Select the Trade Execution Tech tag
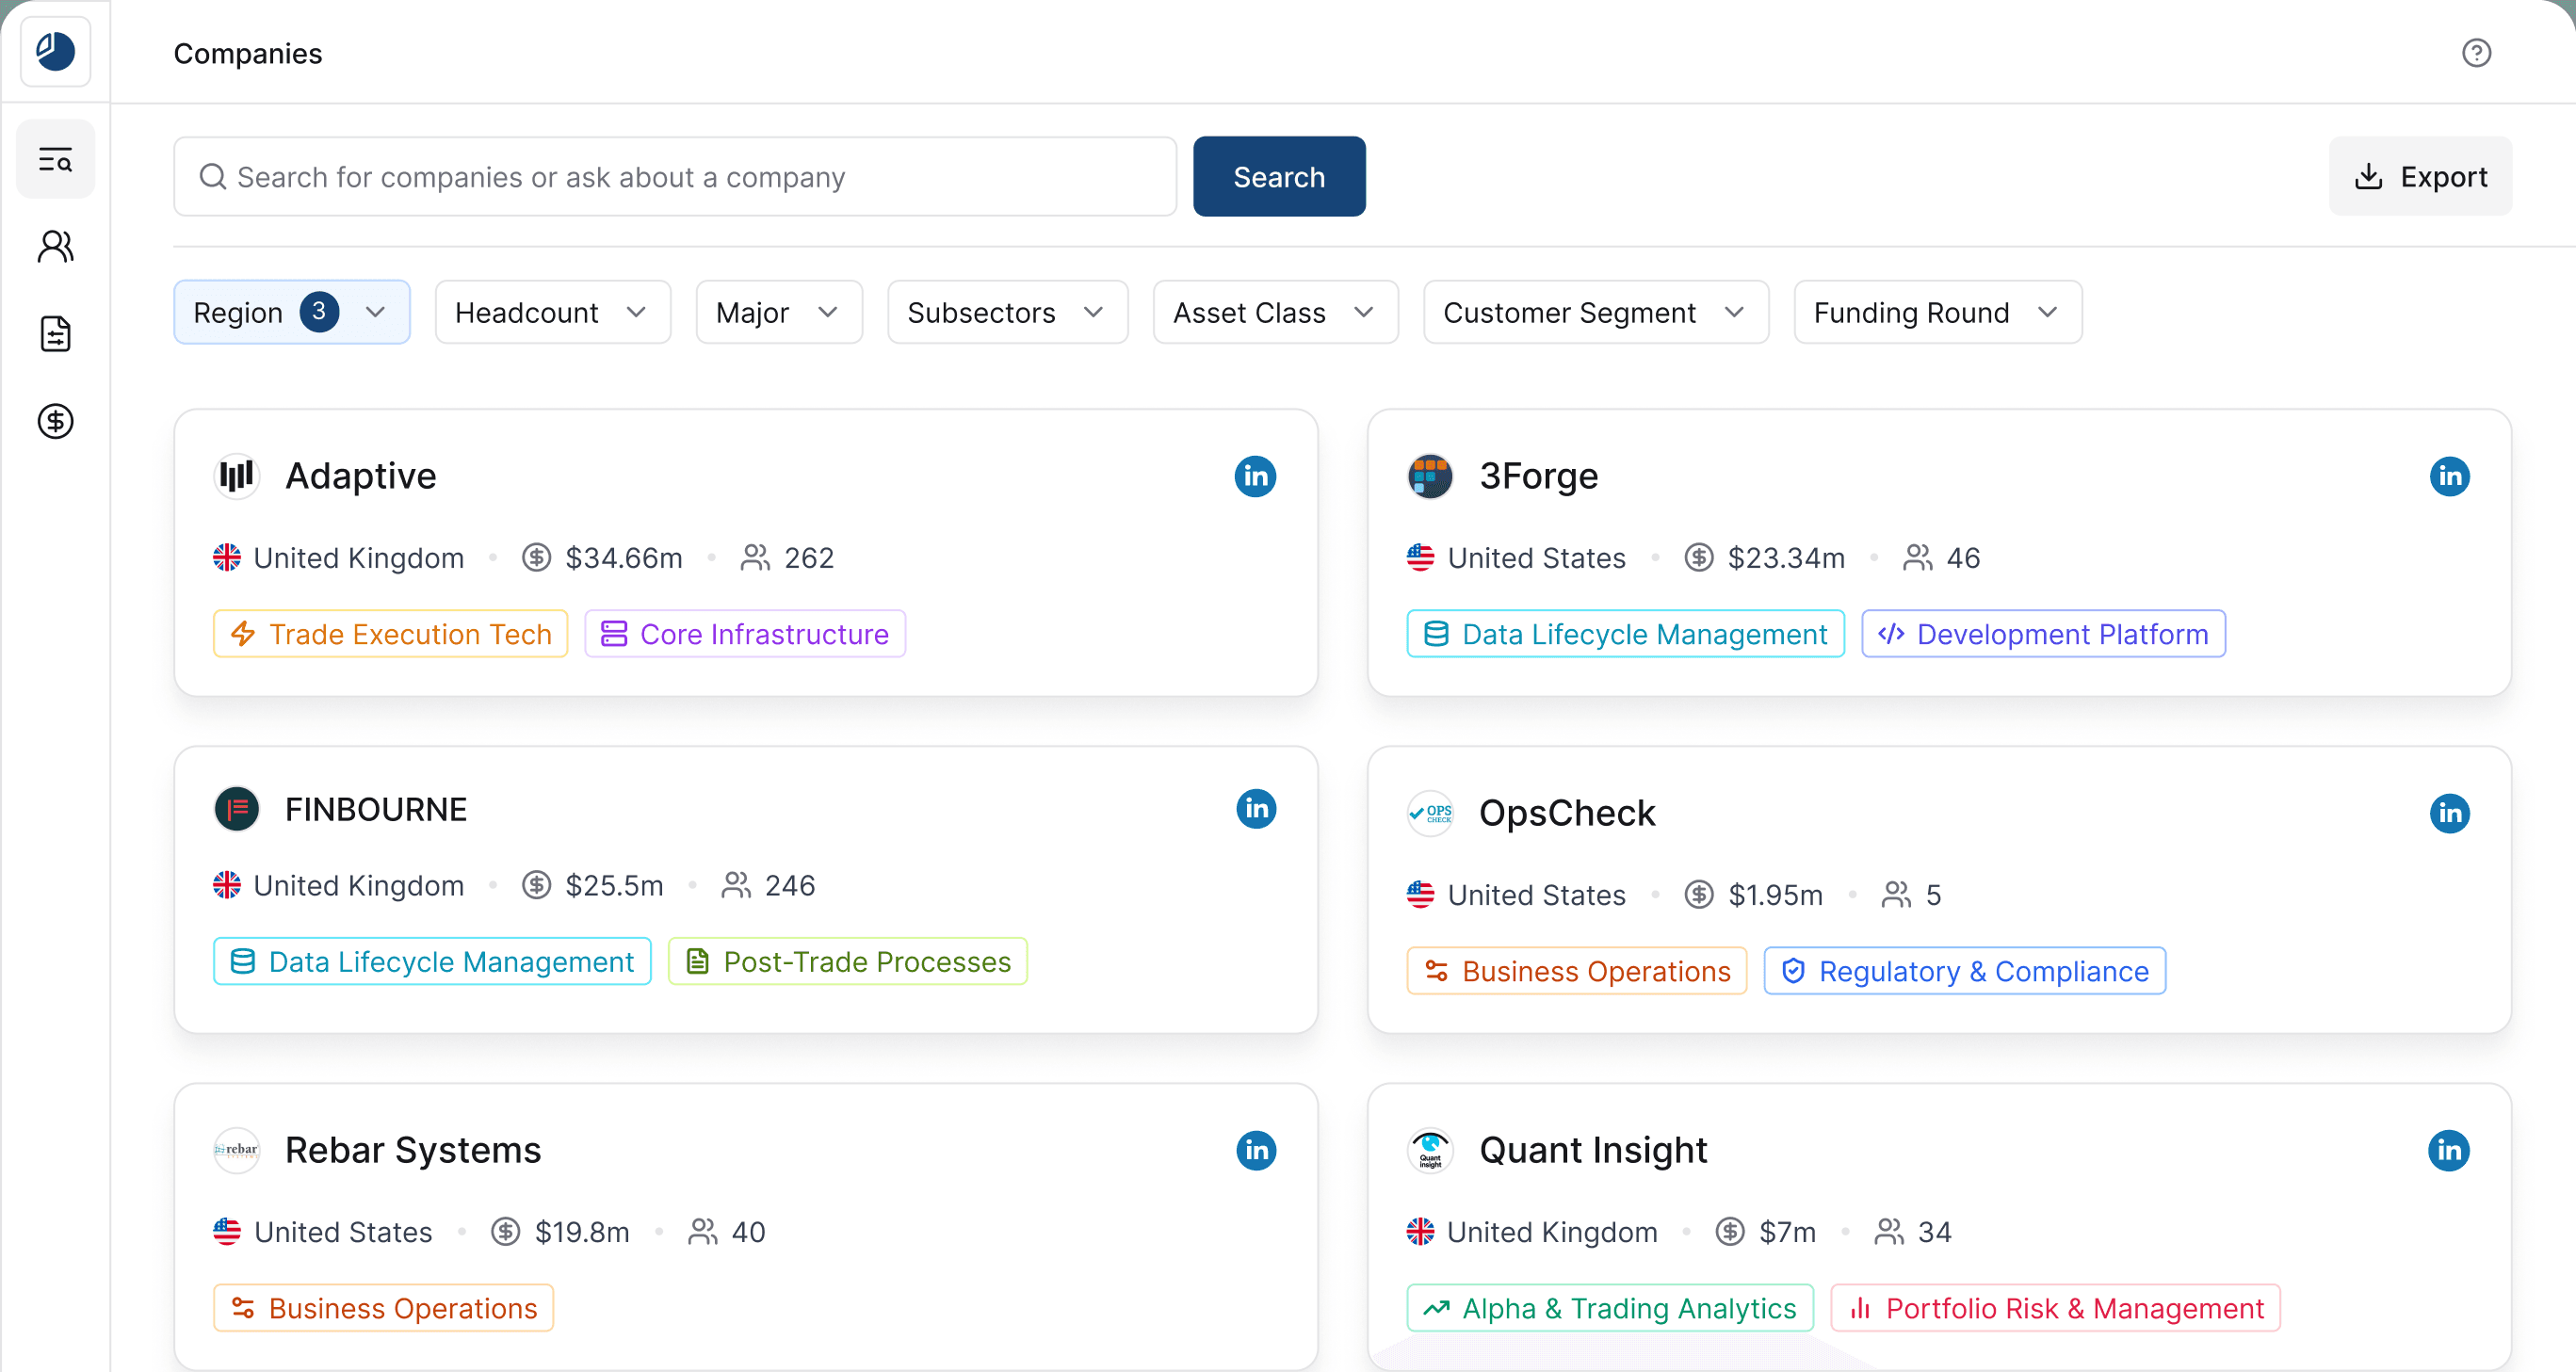The image size is (2576, 1372). (x=390, y=634)
